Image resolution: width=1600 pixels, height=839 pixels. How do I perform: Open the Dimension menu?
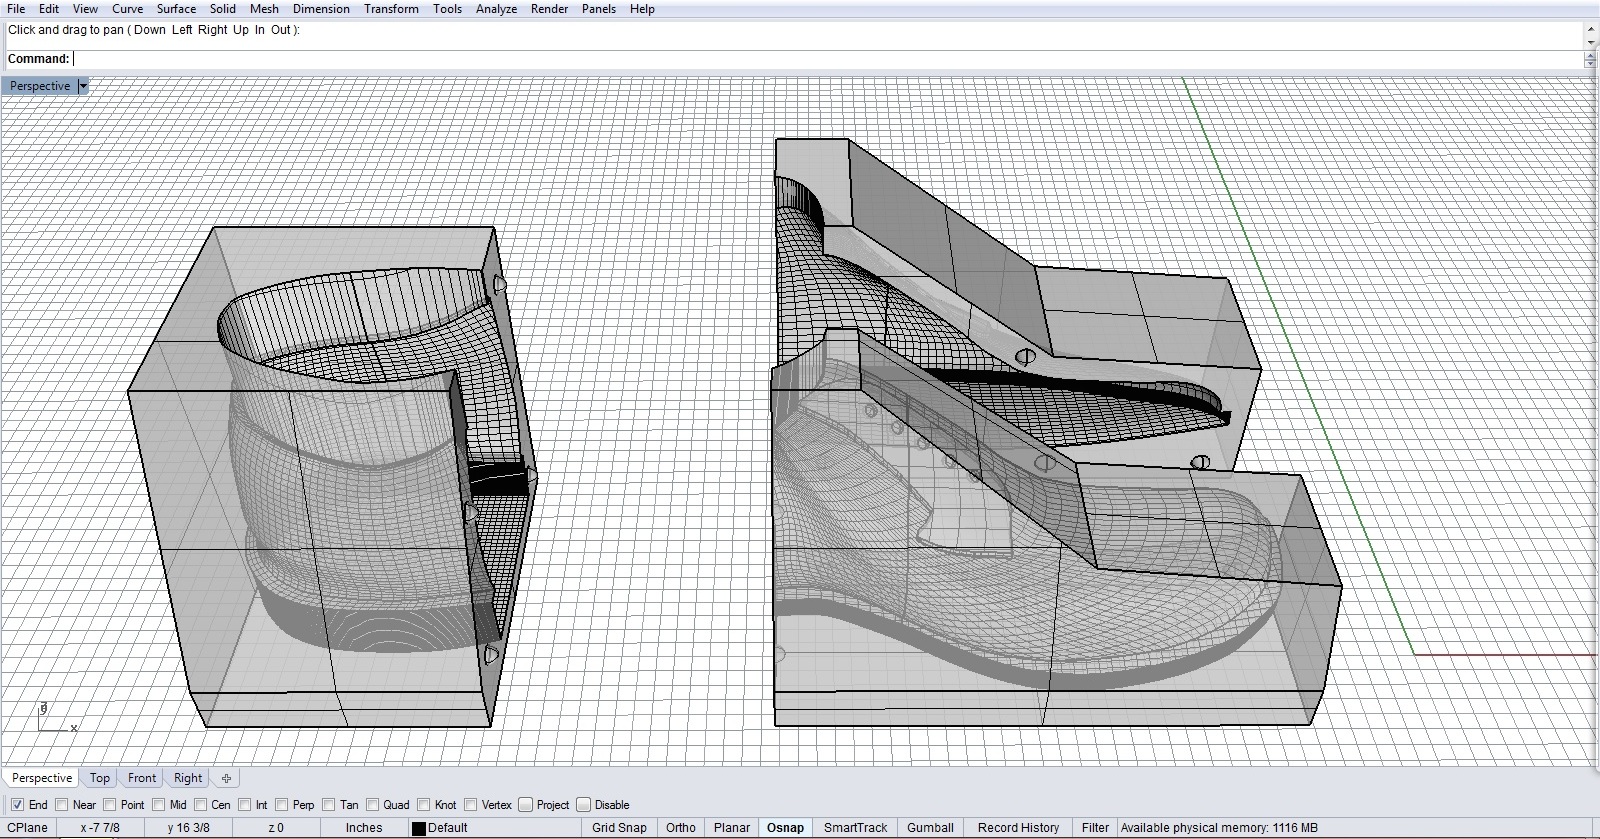coord(321,9)
